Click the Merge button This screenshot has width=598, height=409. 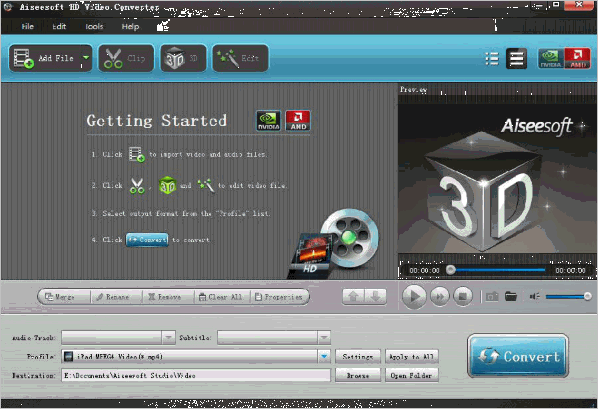click(x=64, y=297)
